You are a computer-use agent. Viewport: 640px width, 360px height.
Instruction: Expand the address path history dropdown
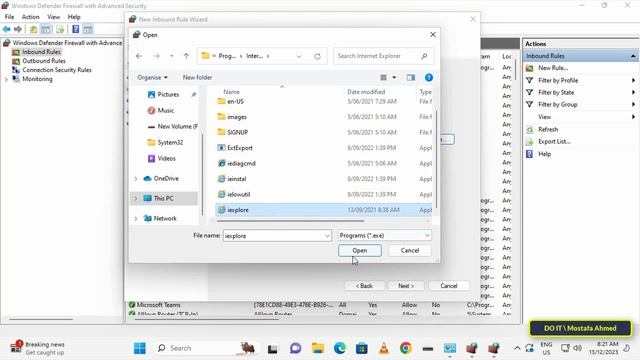pos(299,56)
